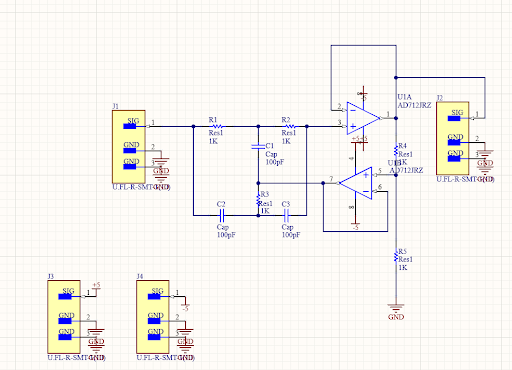Click the R5 designator label
Viewport: 512px width, 370px height.
pyautogui.click(x=403, y=251)
